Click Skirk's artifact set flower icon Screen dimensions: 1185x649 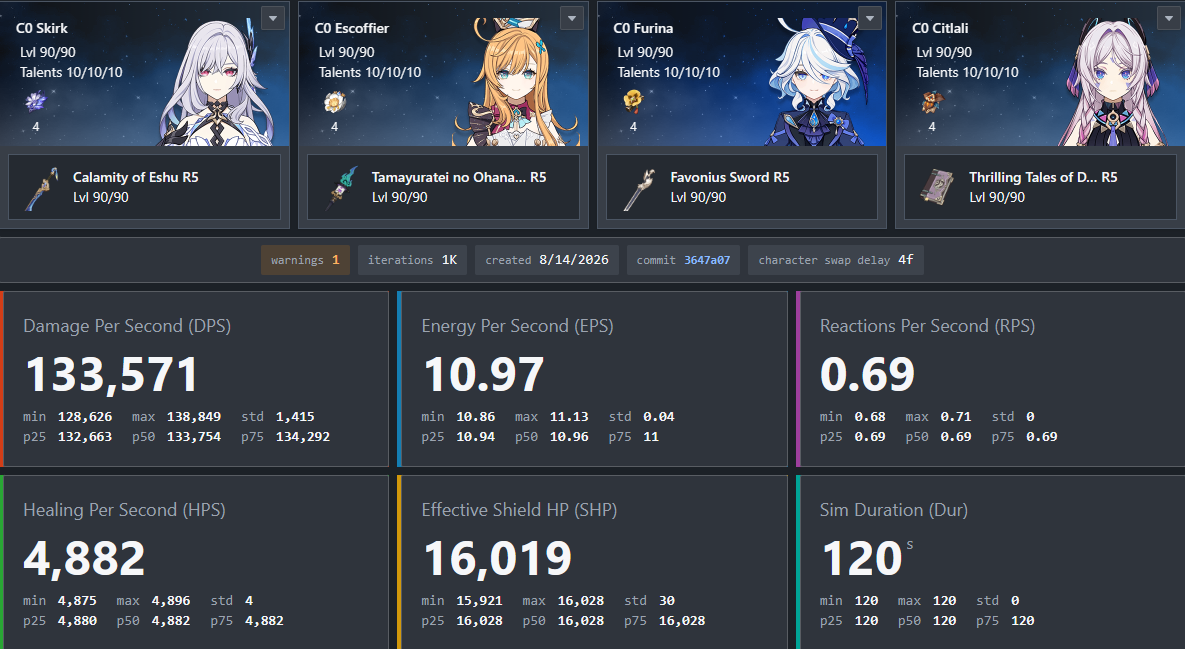pos(36,101)
